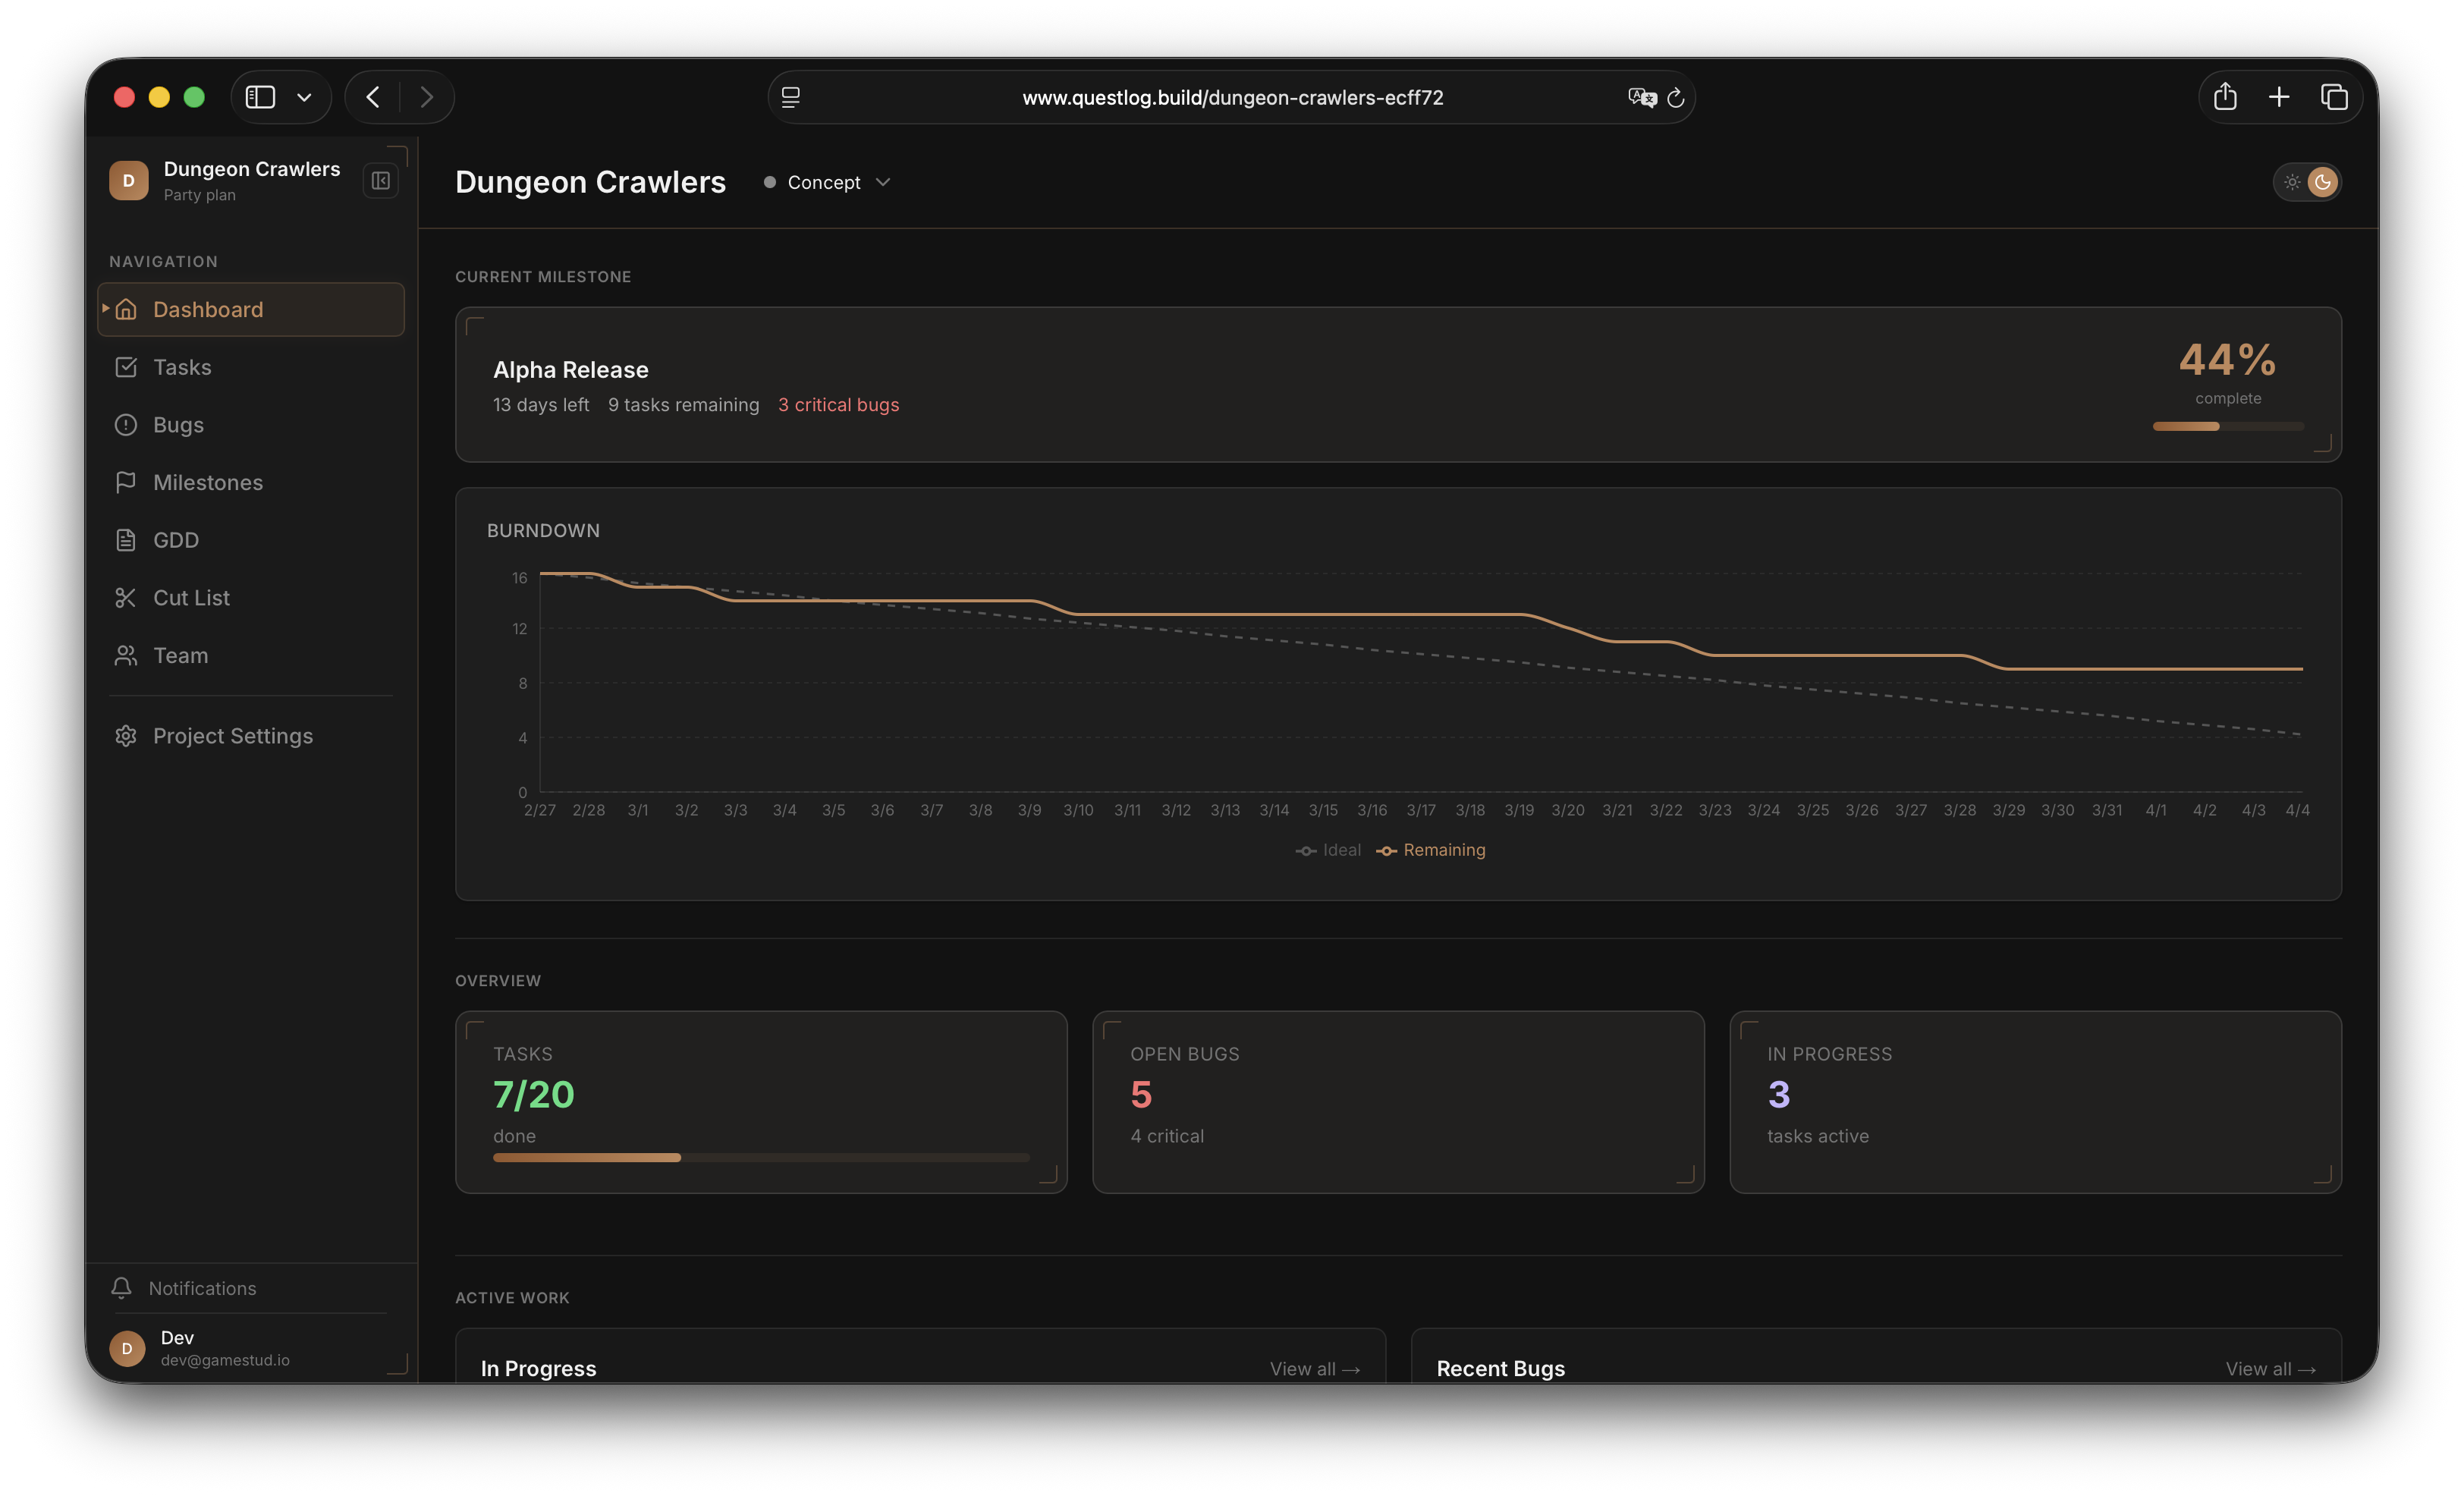Viewport: 2464px width, 1496px height.
Task: Open the Cut List scissors icon
Action: pyautogui.click(x=126, y=598)
